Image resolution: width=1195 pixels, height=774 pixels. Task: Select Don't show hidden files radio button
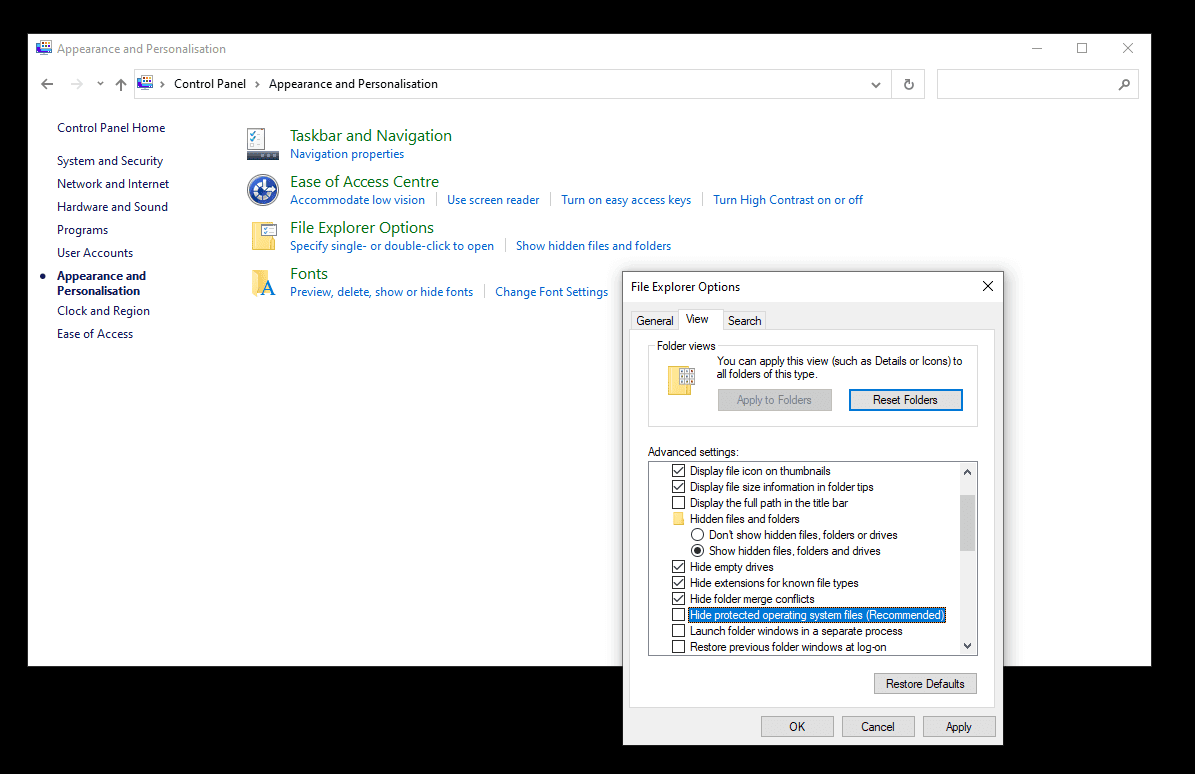pos(697,534)
